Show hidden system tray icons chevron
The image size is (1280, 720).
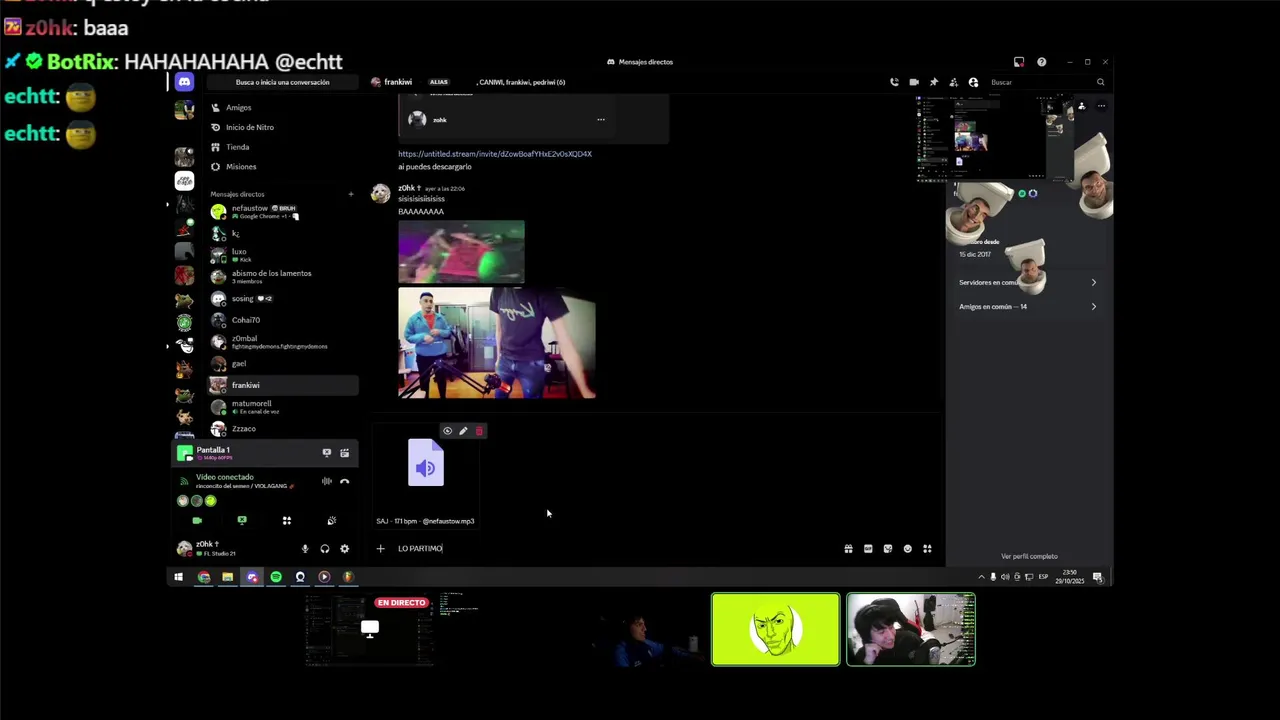pos(981,577)
